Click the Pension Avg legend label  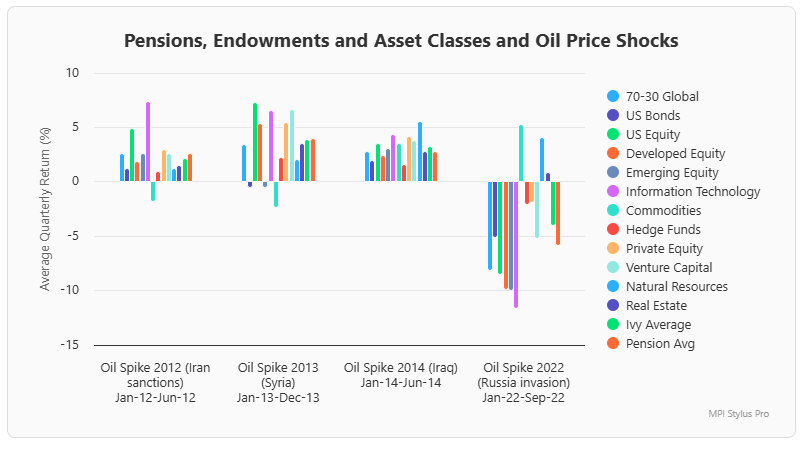point(660,344)
